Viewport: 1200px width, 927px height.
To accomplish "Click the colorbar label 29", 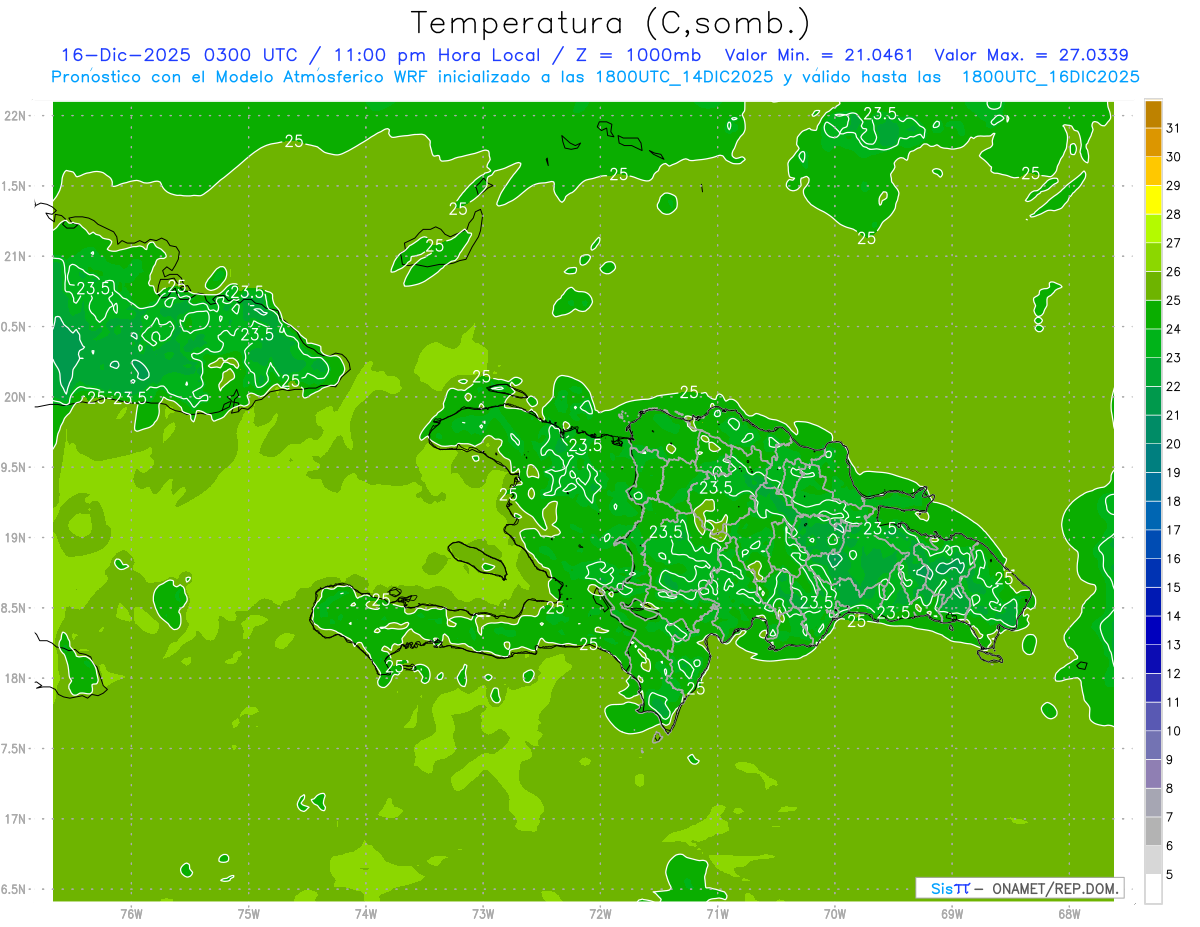I will (x=1174, y=185).
